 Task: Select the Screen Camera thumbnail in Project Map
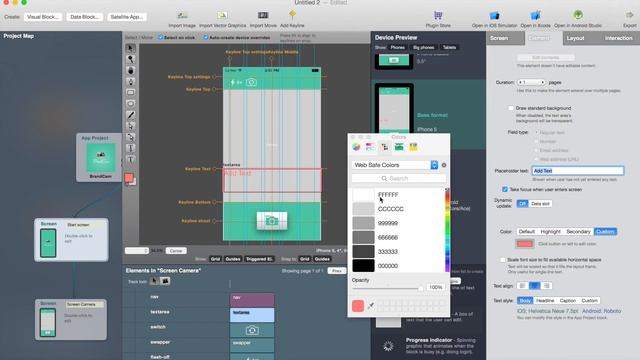[48, 322]
